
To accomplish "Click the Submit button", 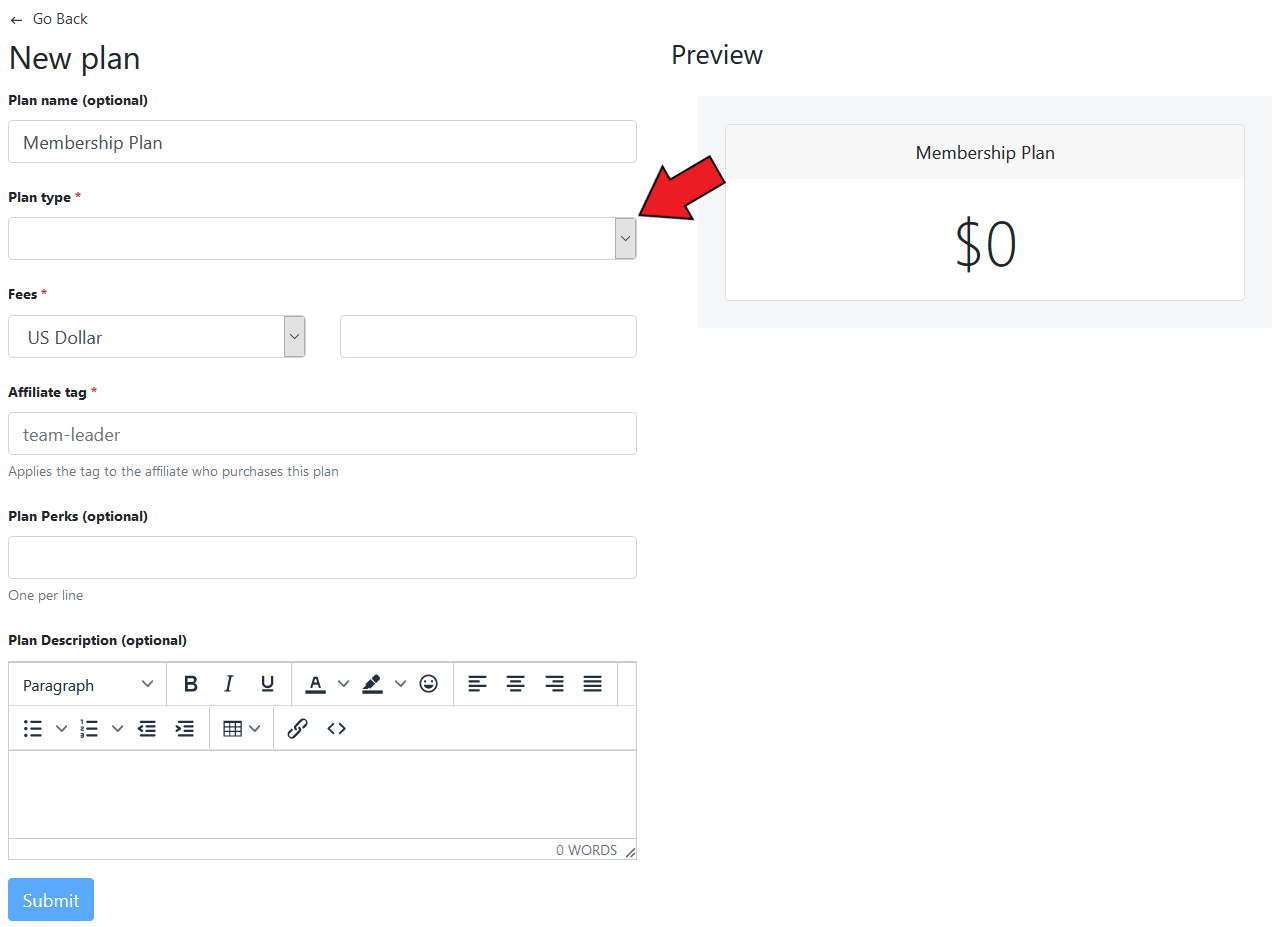I will click(51, 900).
